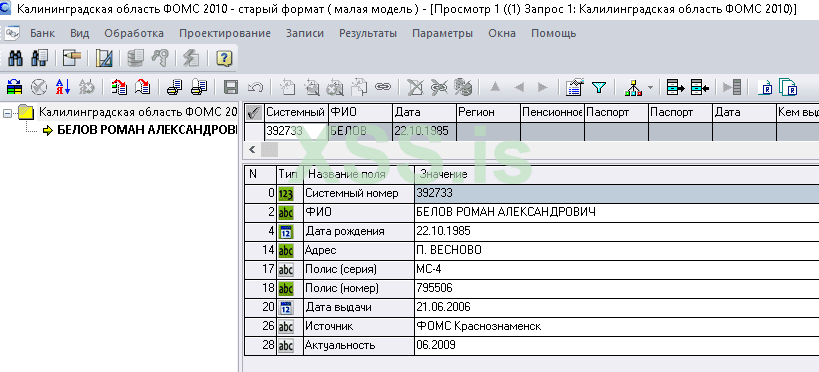This screenshot has height=372, width=819.
Task: Click the БЕЛОВ РОМАН АЛЕКСАНДРОВИЧ value cell
Action: [616, 212]
